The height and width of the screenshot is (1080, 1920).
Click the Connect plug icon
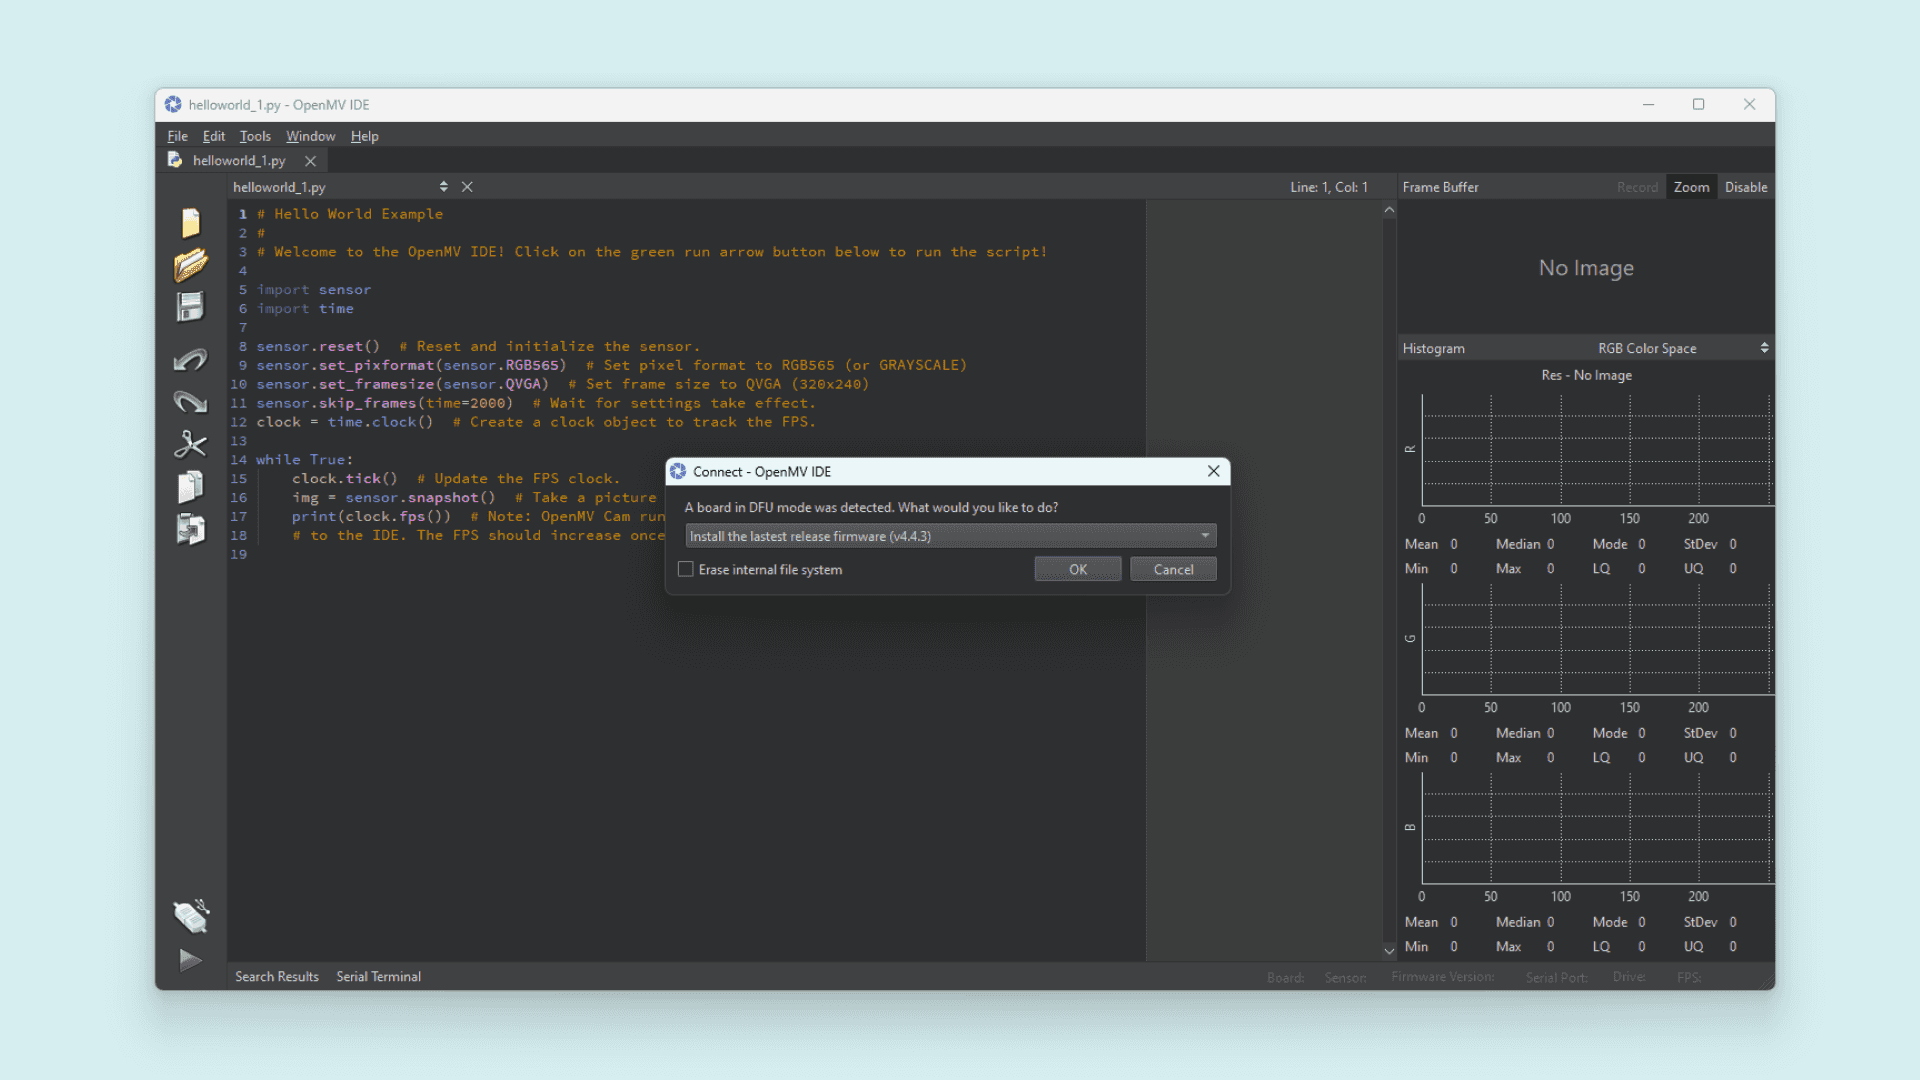pyautogui.click(x=190, y=916)
